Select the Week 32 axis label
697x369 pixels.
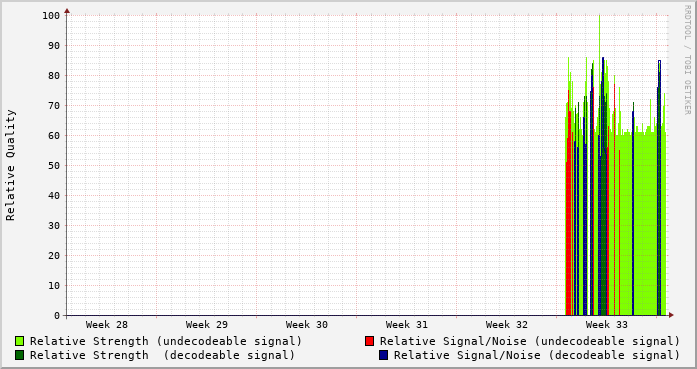coord(507,325)
